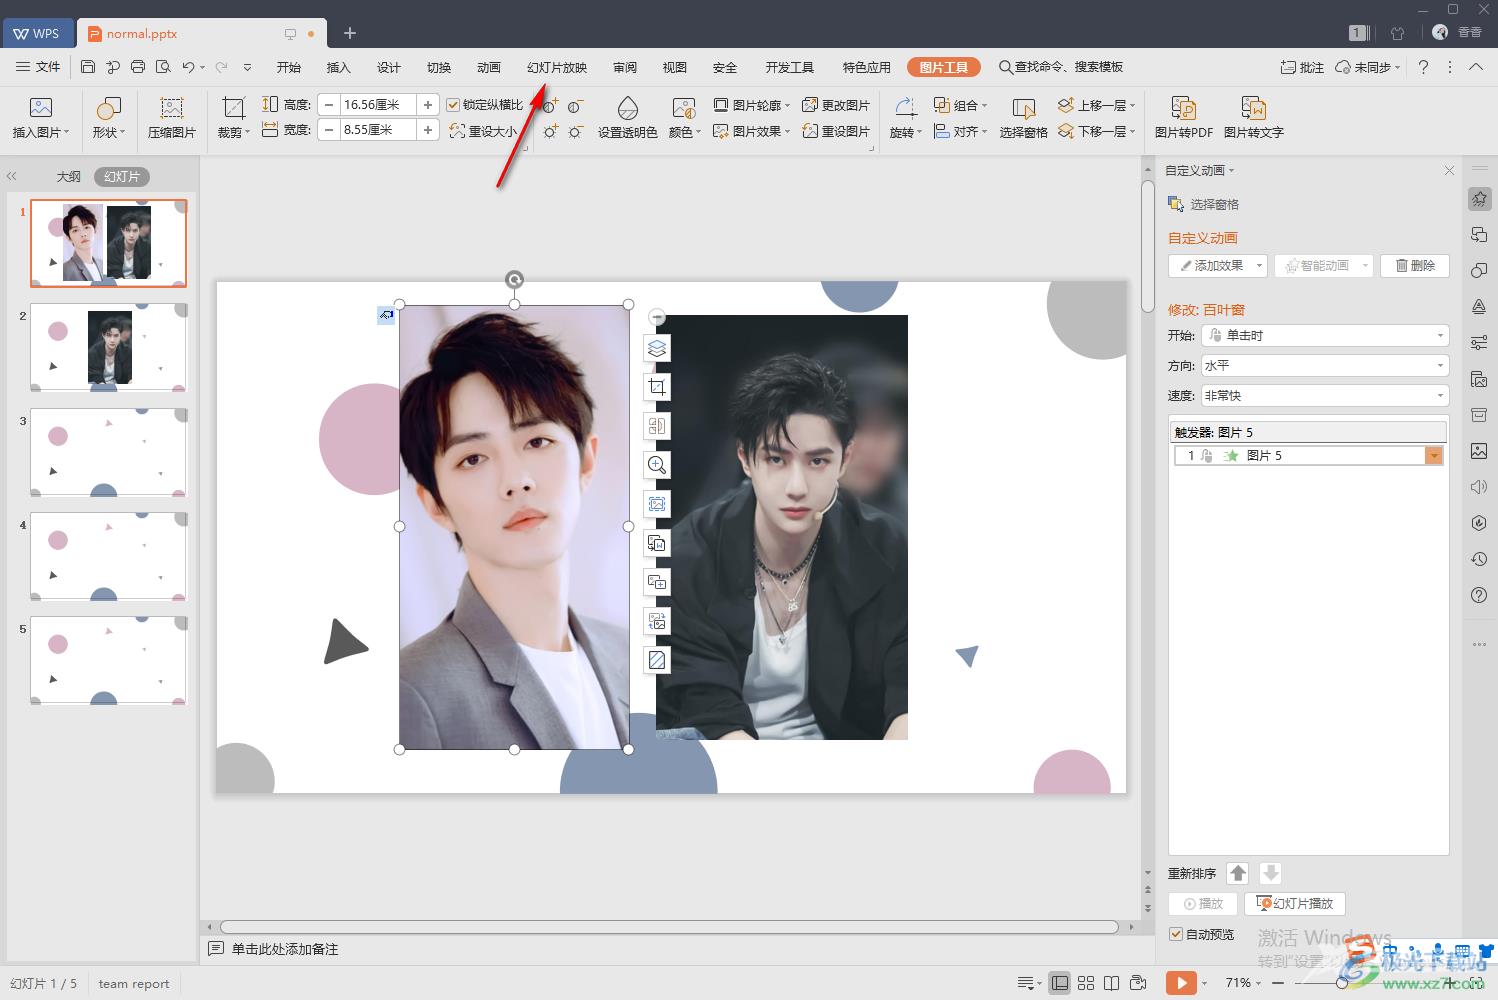
Task: Click the crop icon in floating picture toolbar
Action: 657,387
